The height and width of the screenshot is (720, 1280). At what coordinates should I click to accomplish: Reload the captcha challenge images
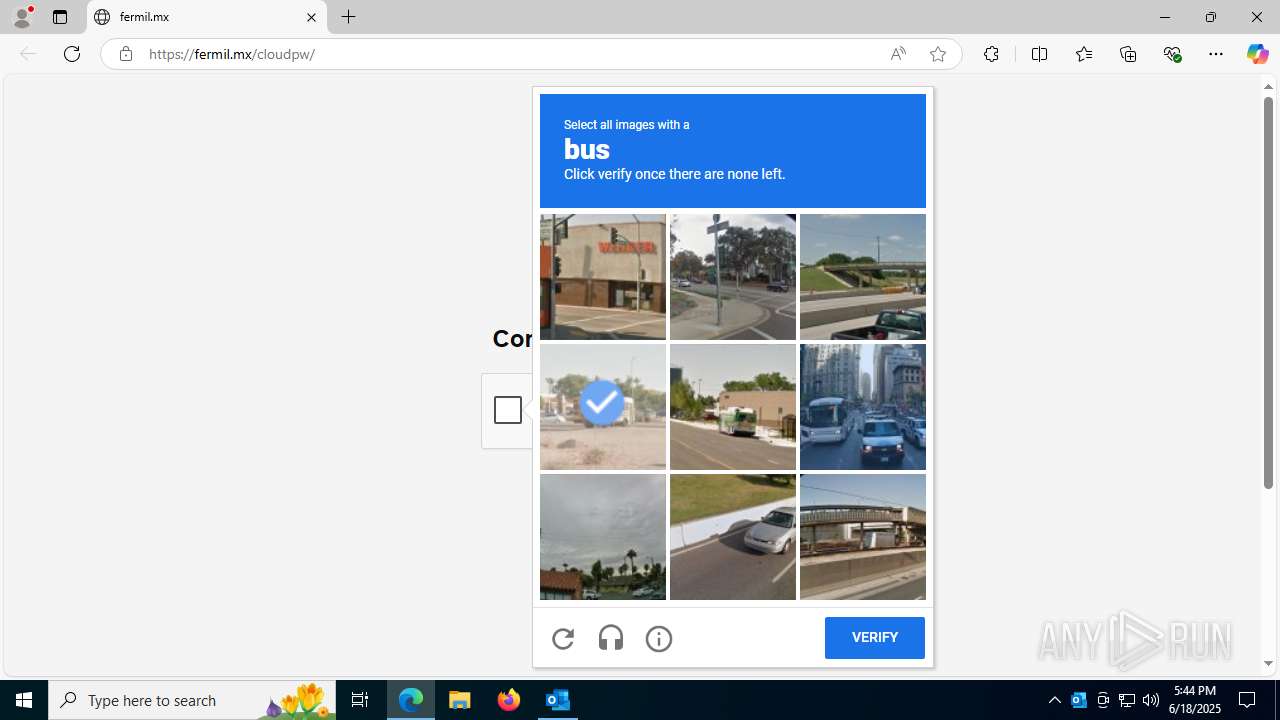click(x=563, y=638)
